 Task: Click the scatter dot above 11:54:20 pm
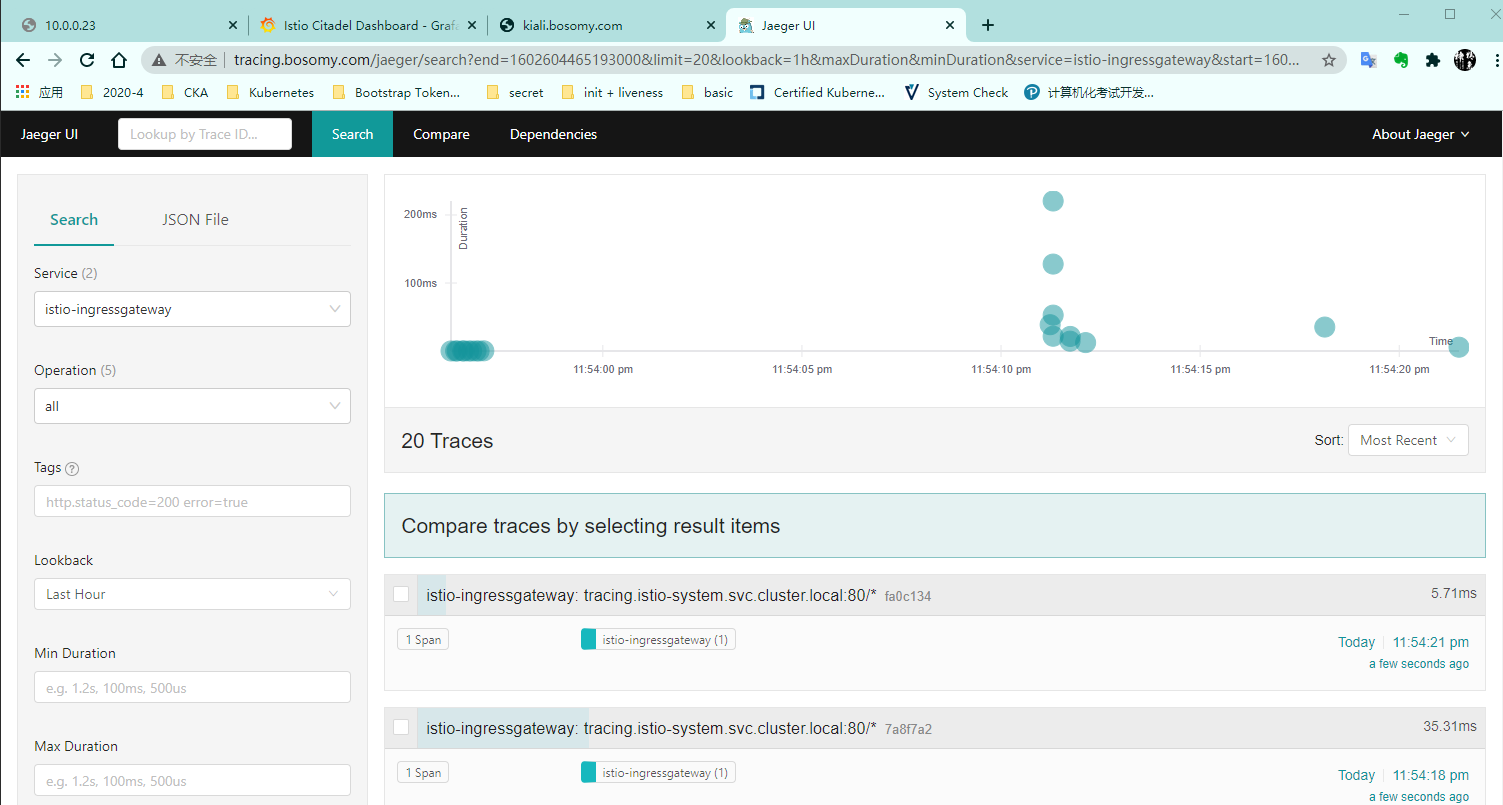pos(1459,347)
